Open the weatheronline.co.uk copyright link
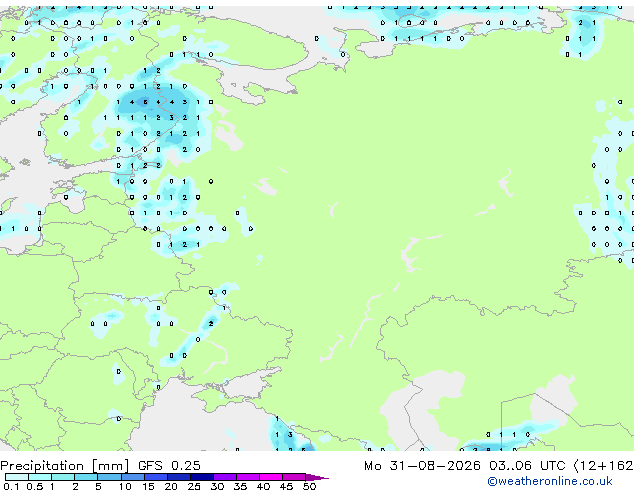 pyautogui.click(x=550, y=481)
